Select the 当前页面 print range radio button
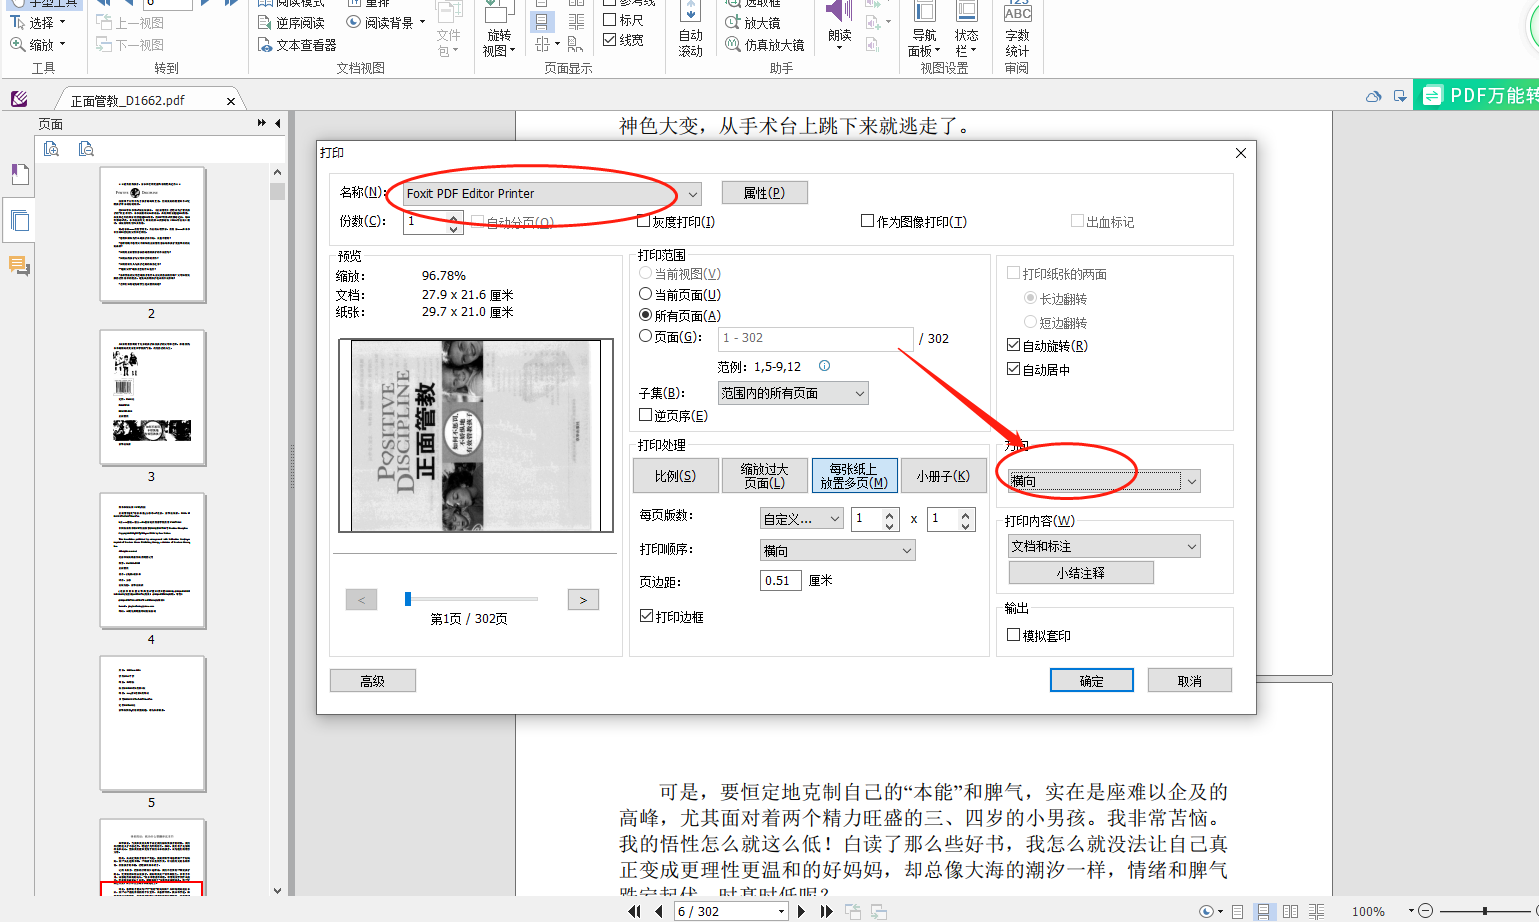Viewport: 1539px width, 922px height. [648, 293]
